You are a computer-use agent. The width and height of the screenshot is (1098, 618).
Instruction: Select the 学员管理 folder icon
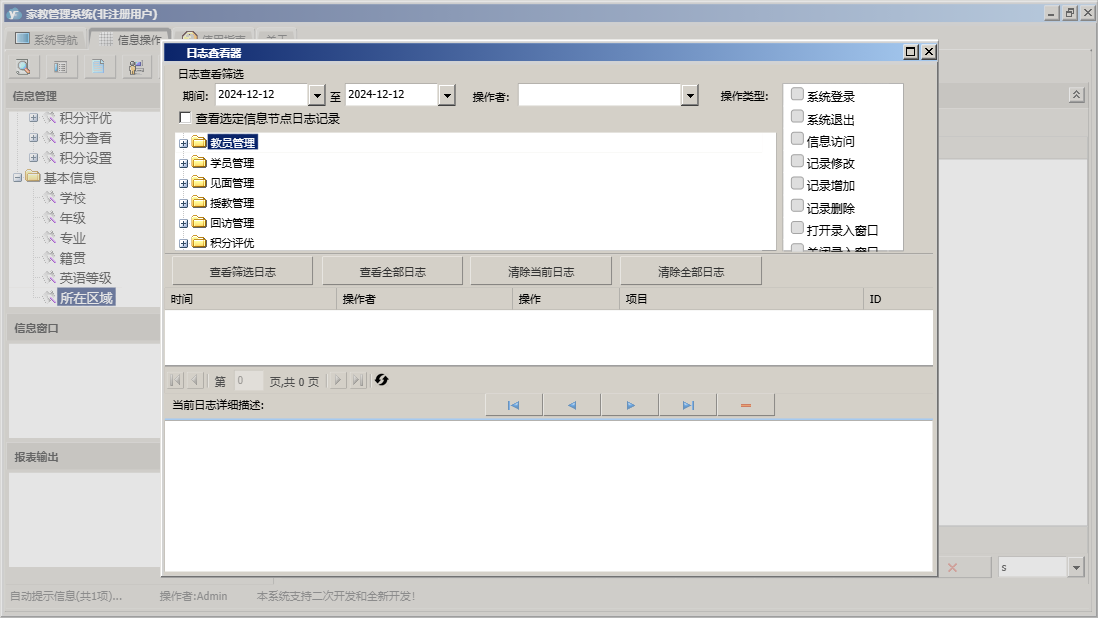(x=199, y=163)
